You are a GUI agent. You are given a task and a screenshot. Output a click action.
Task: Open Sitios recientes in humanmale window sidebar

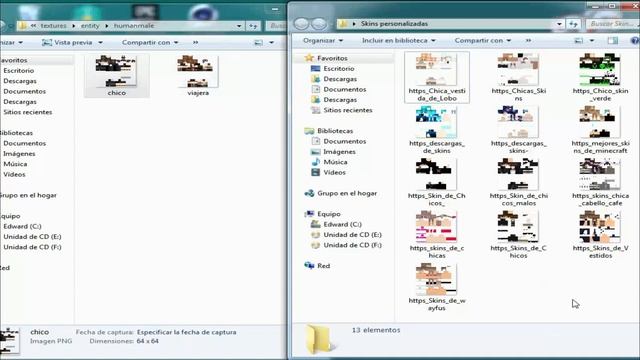pyautogui.click(x=27, y=112)
